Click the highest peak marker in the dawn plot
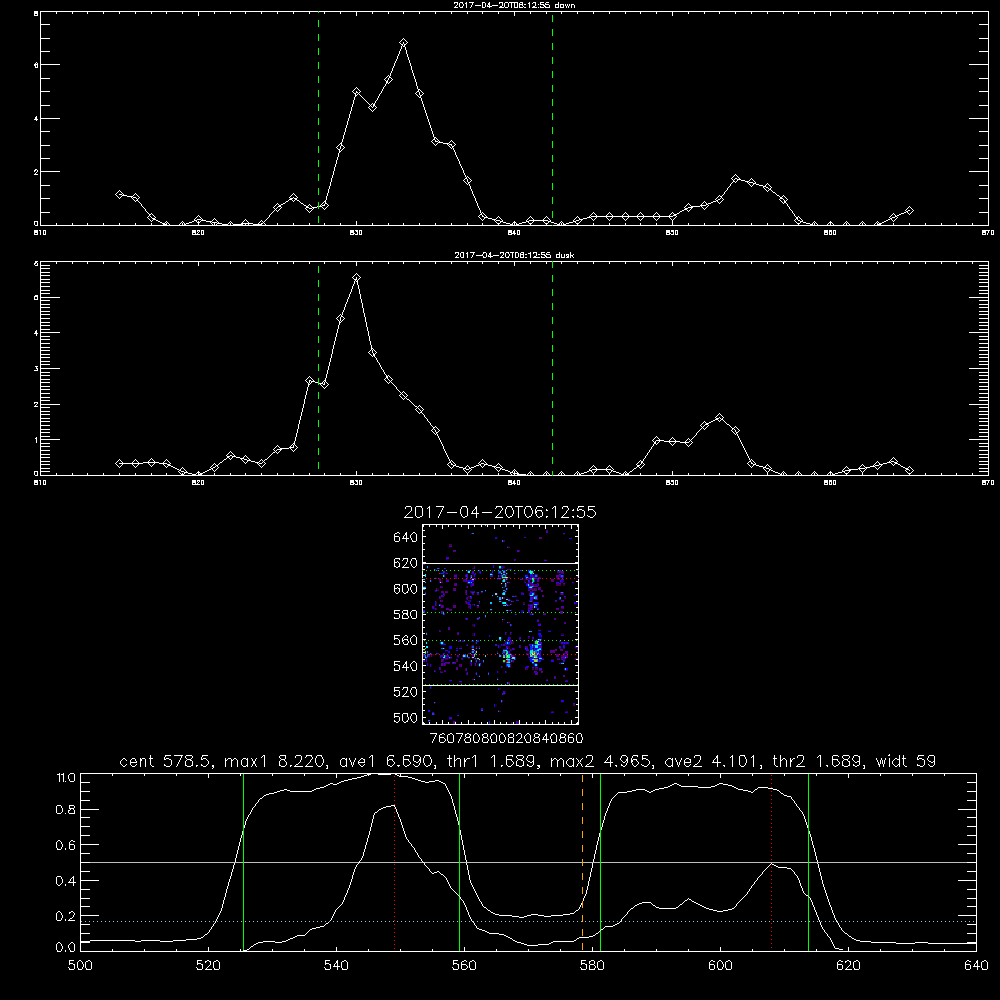The image size is (1000, 1000). 403,43
